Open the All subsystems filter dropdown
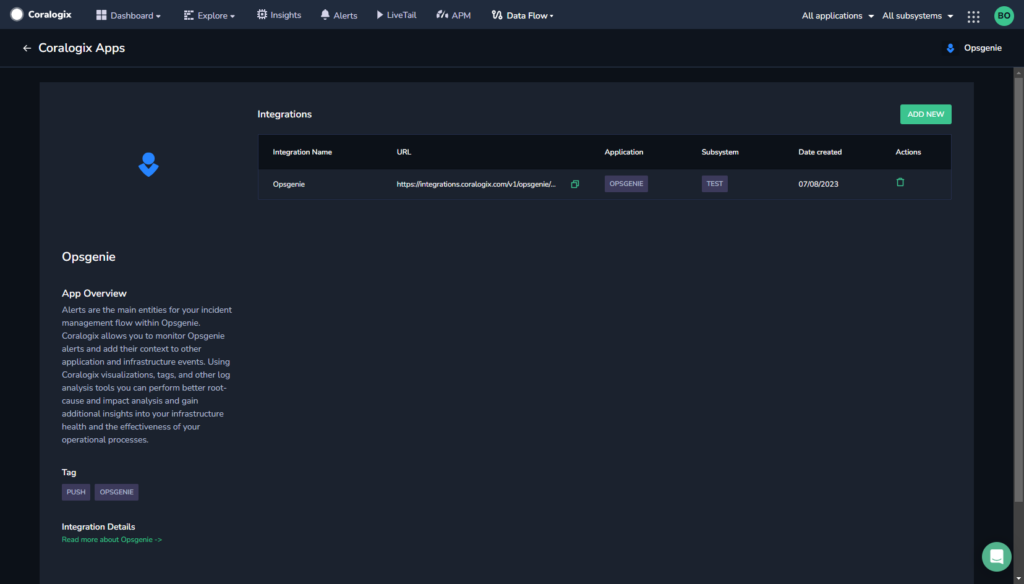 pyautogui.click(x=918, y=16)
